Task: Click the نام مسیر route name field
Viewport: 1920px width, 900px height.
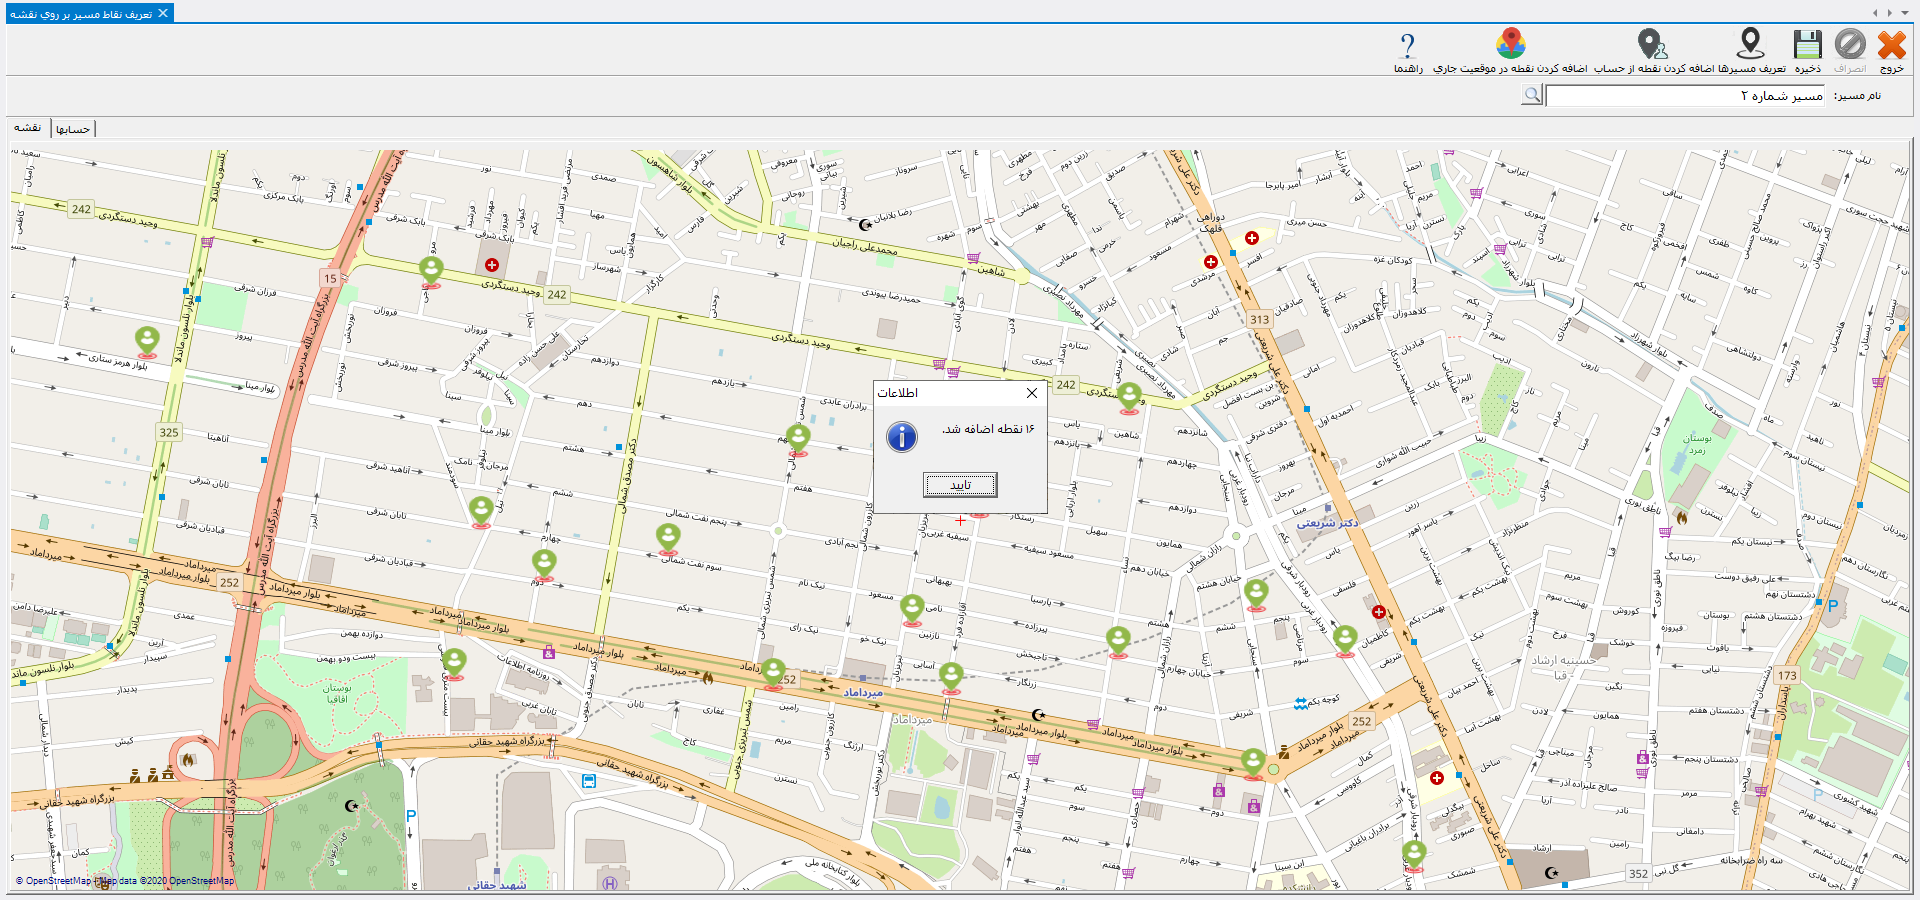Action: pyautogui.click(x=1685, y=96)
